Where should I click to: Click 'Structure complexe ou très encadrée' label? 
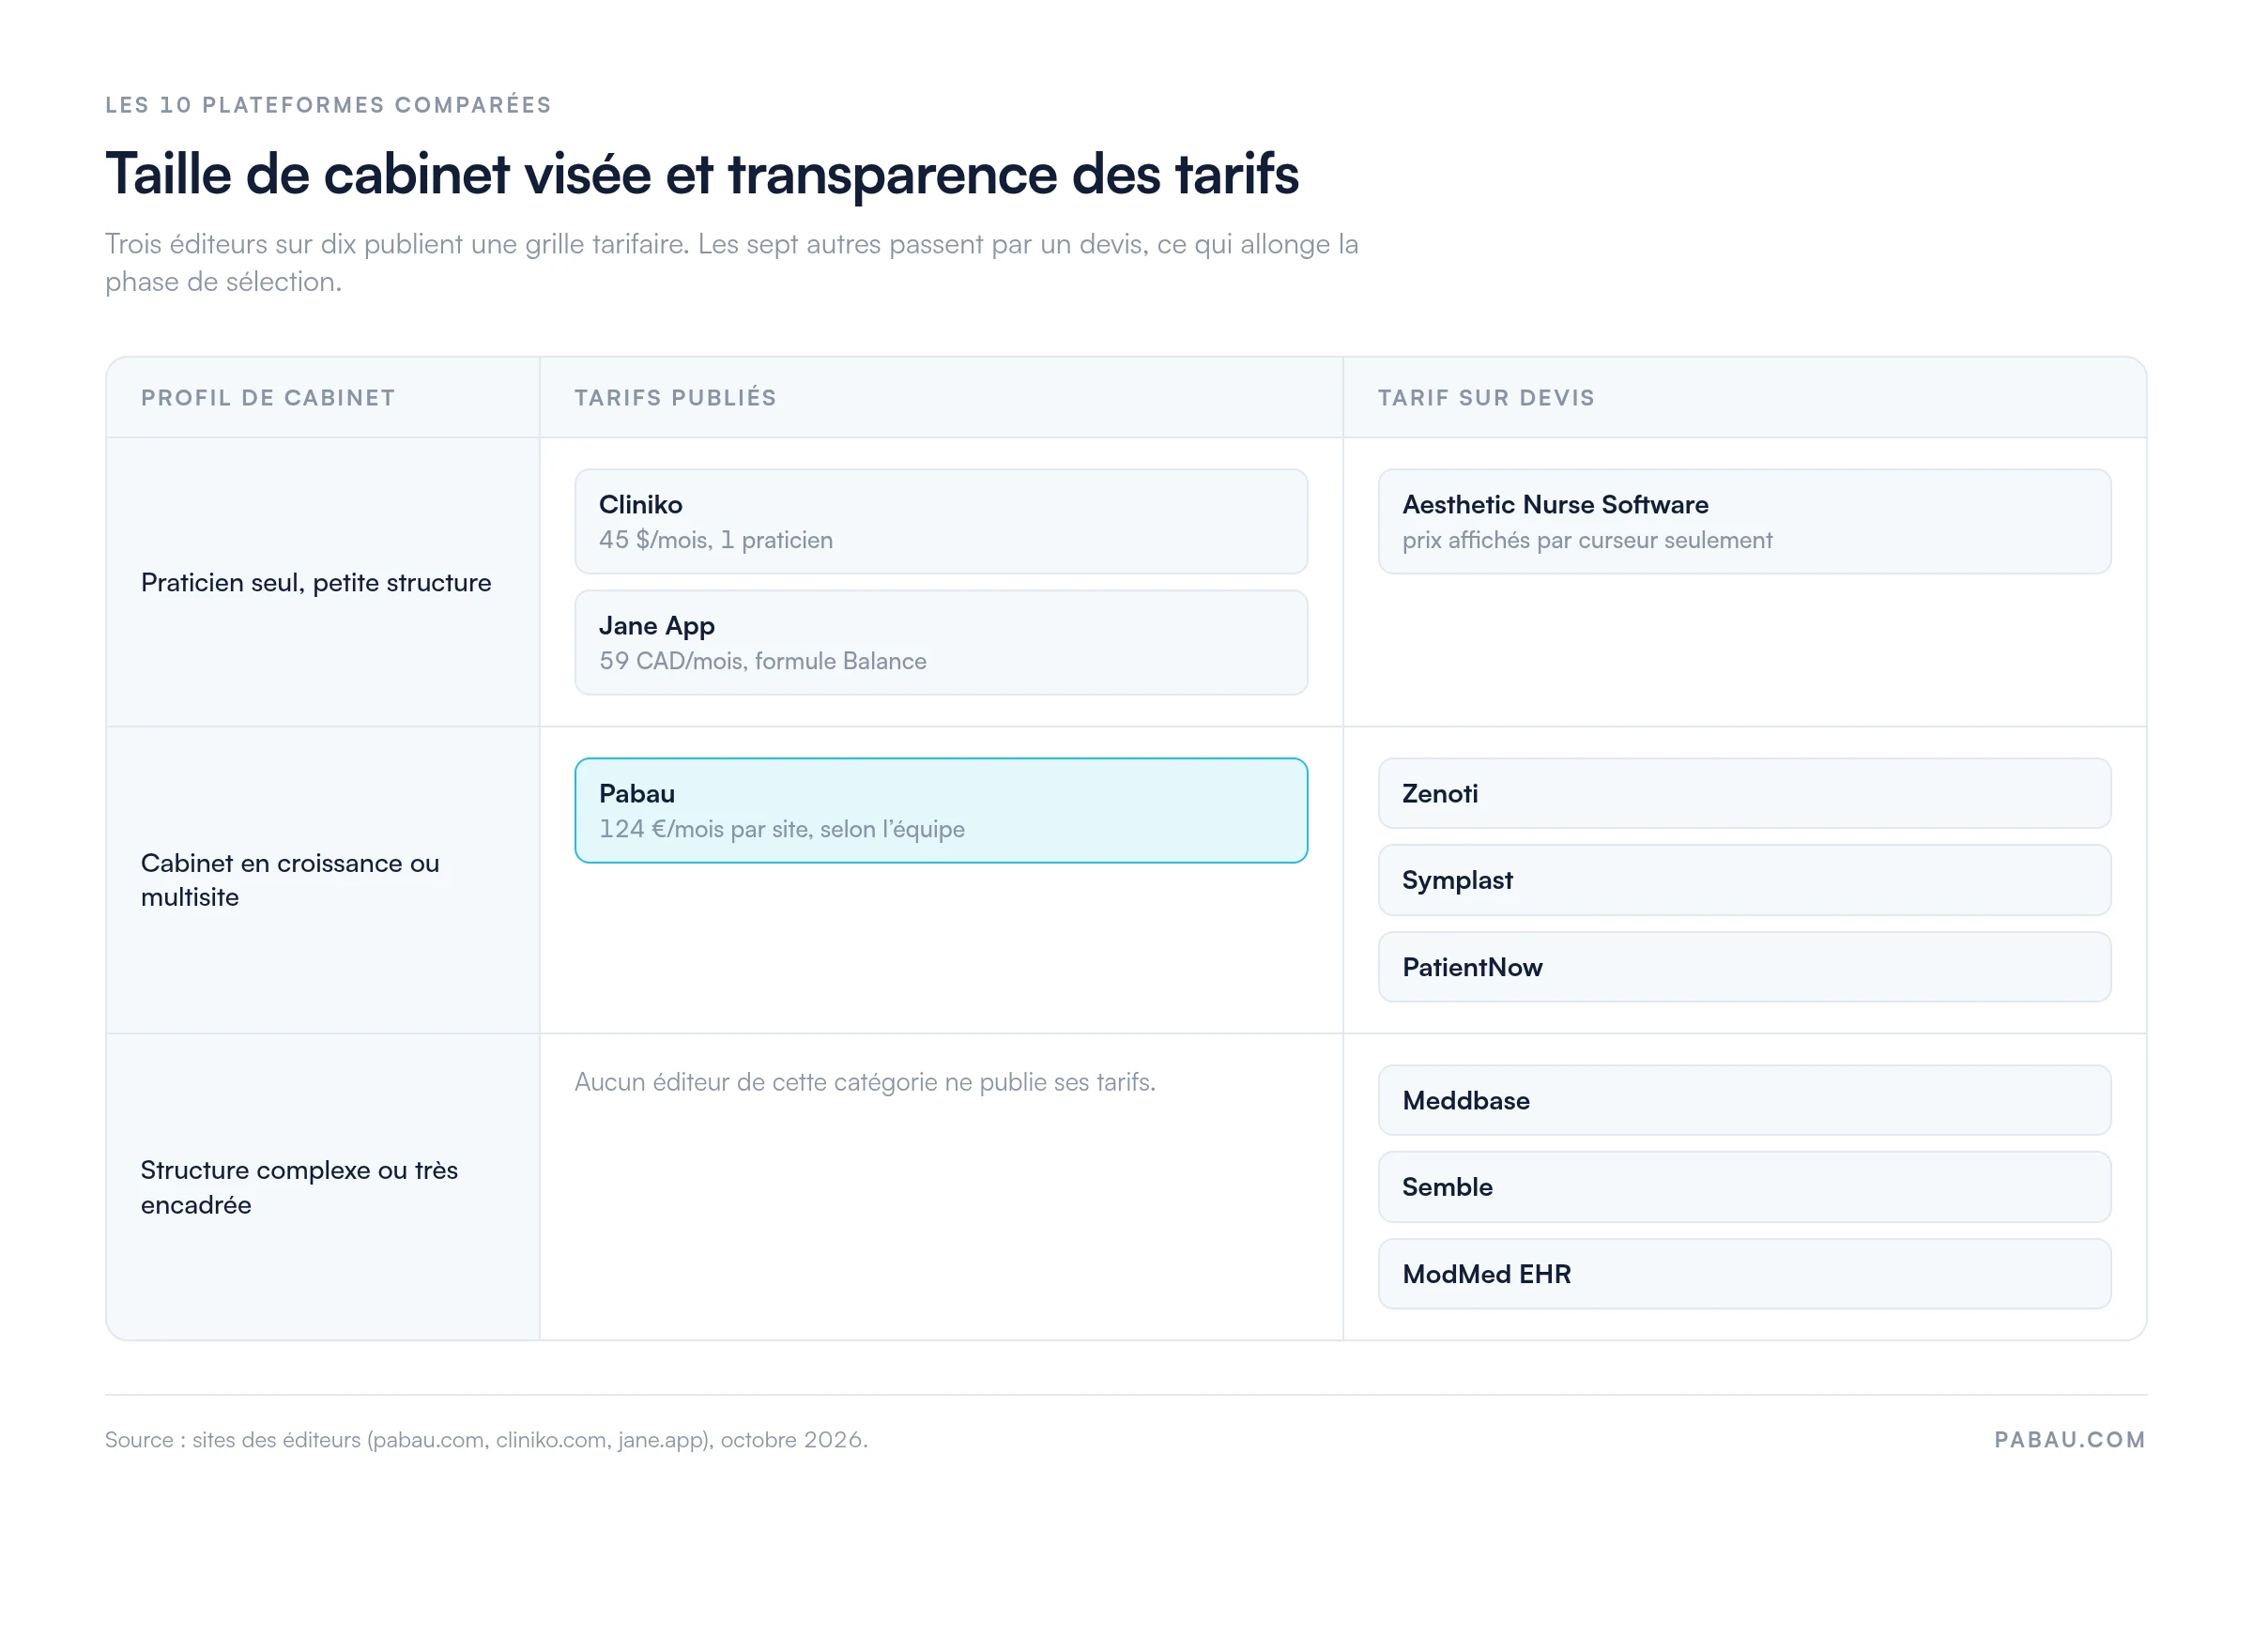tap(299, 1187)
